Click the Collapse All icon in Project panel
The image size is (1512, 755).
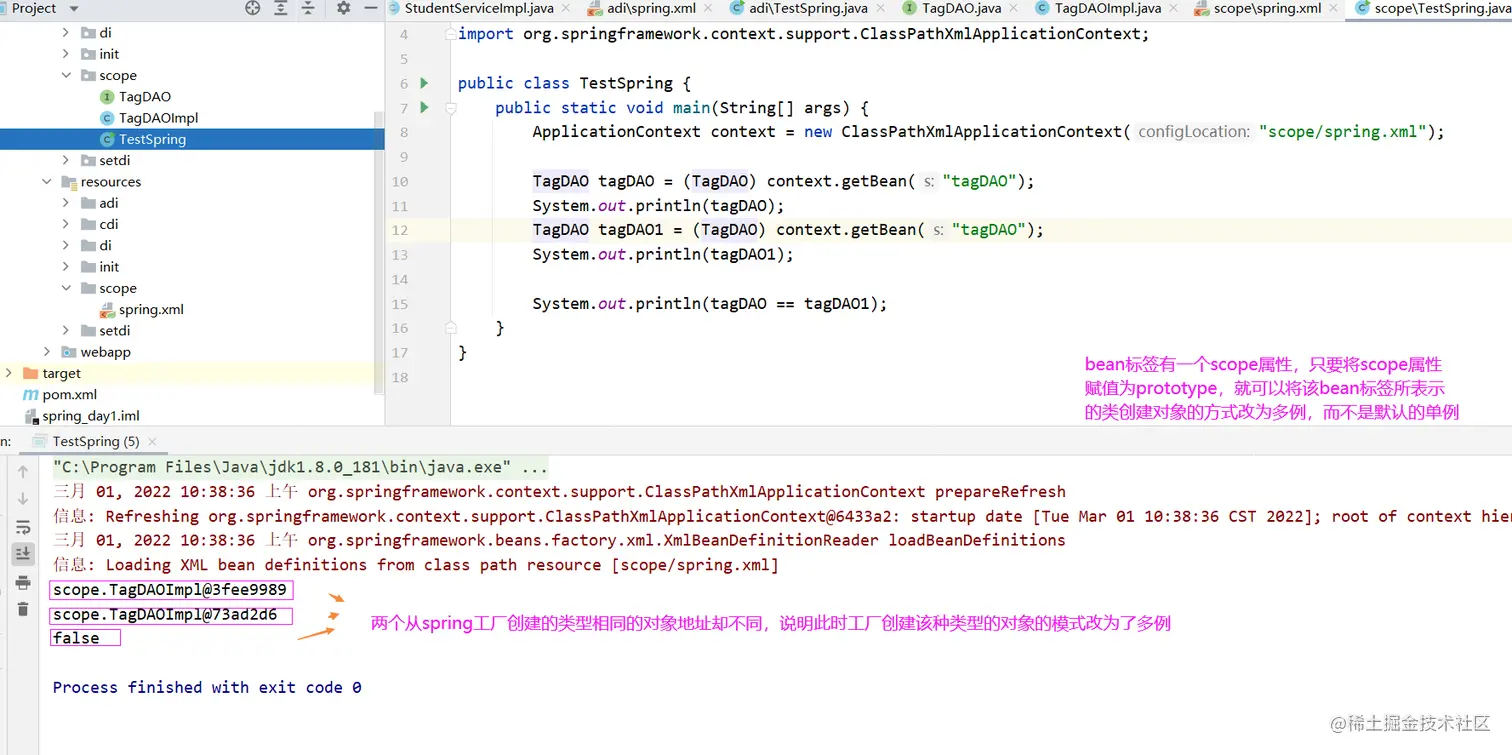click(308, 8)
